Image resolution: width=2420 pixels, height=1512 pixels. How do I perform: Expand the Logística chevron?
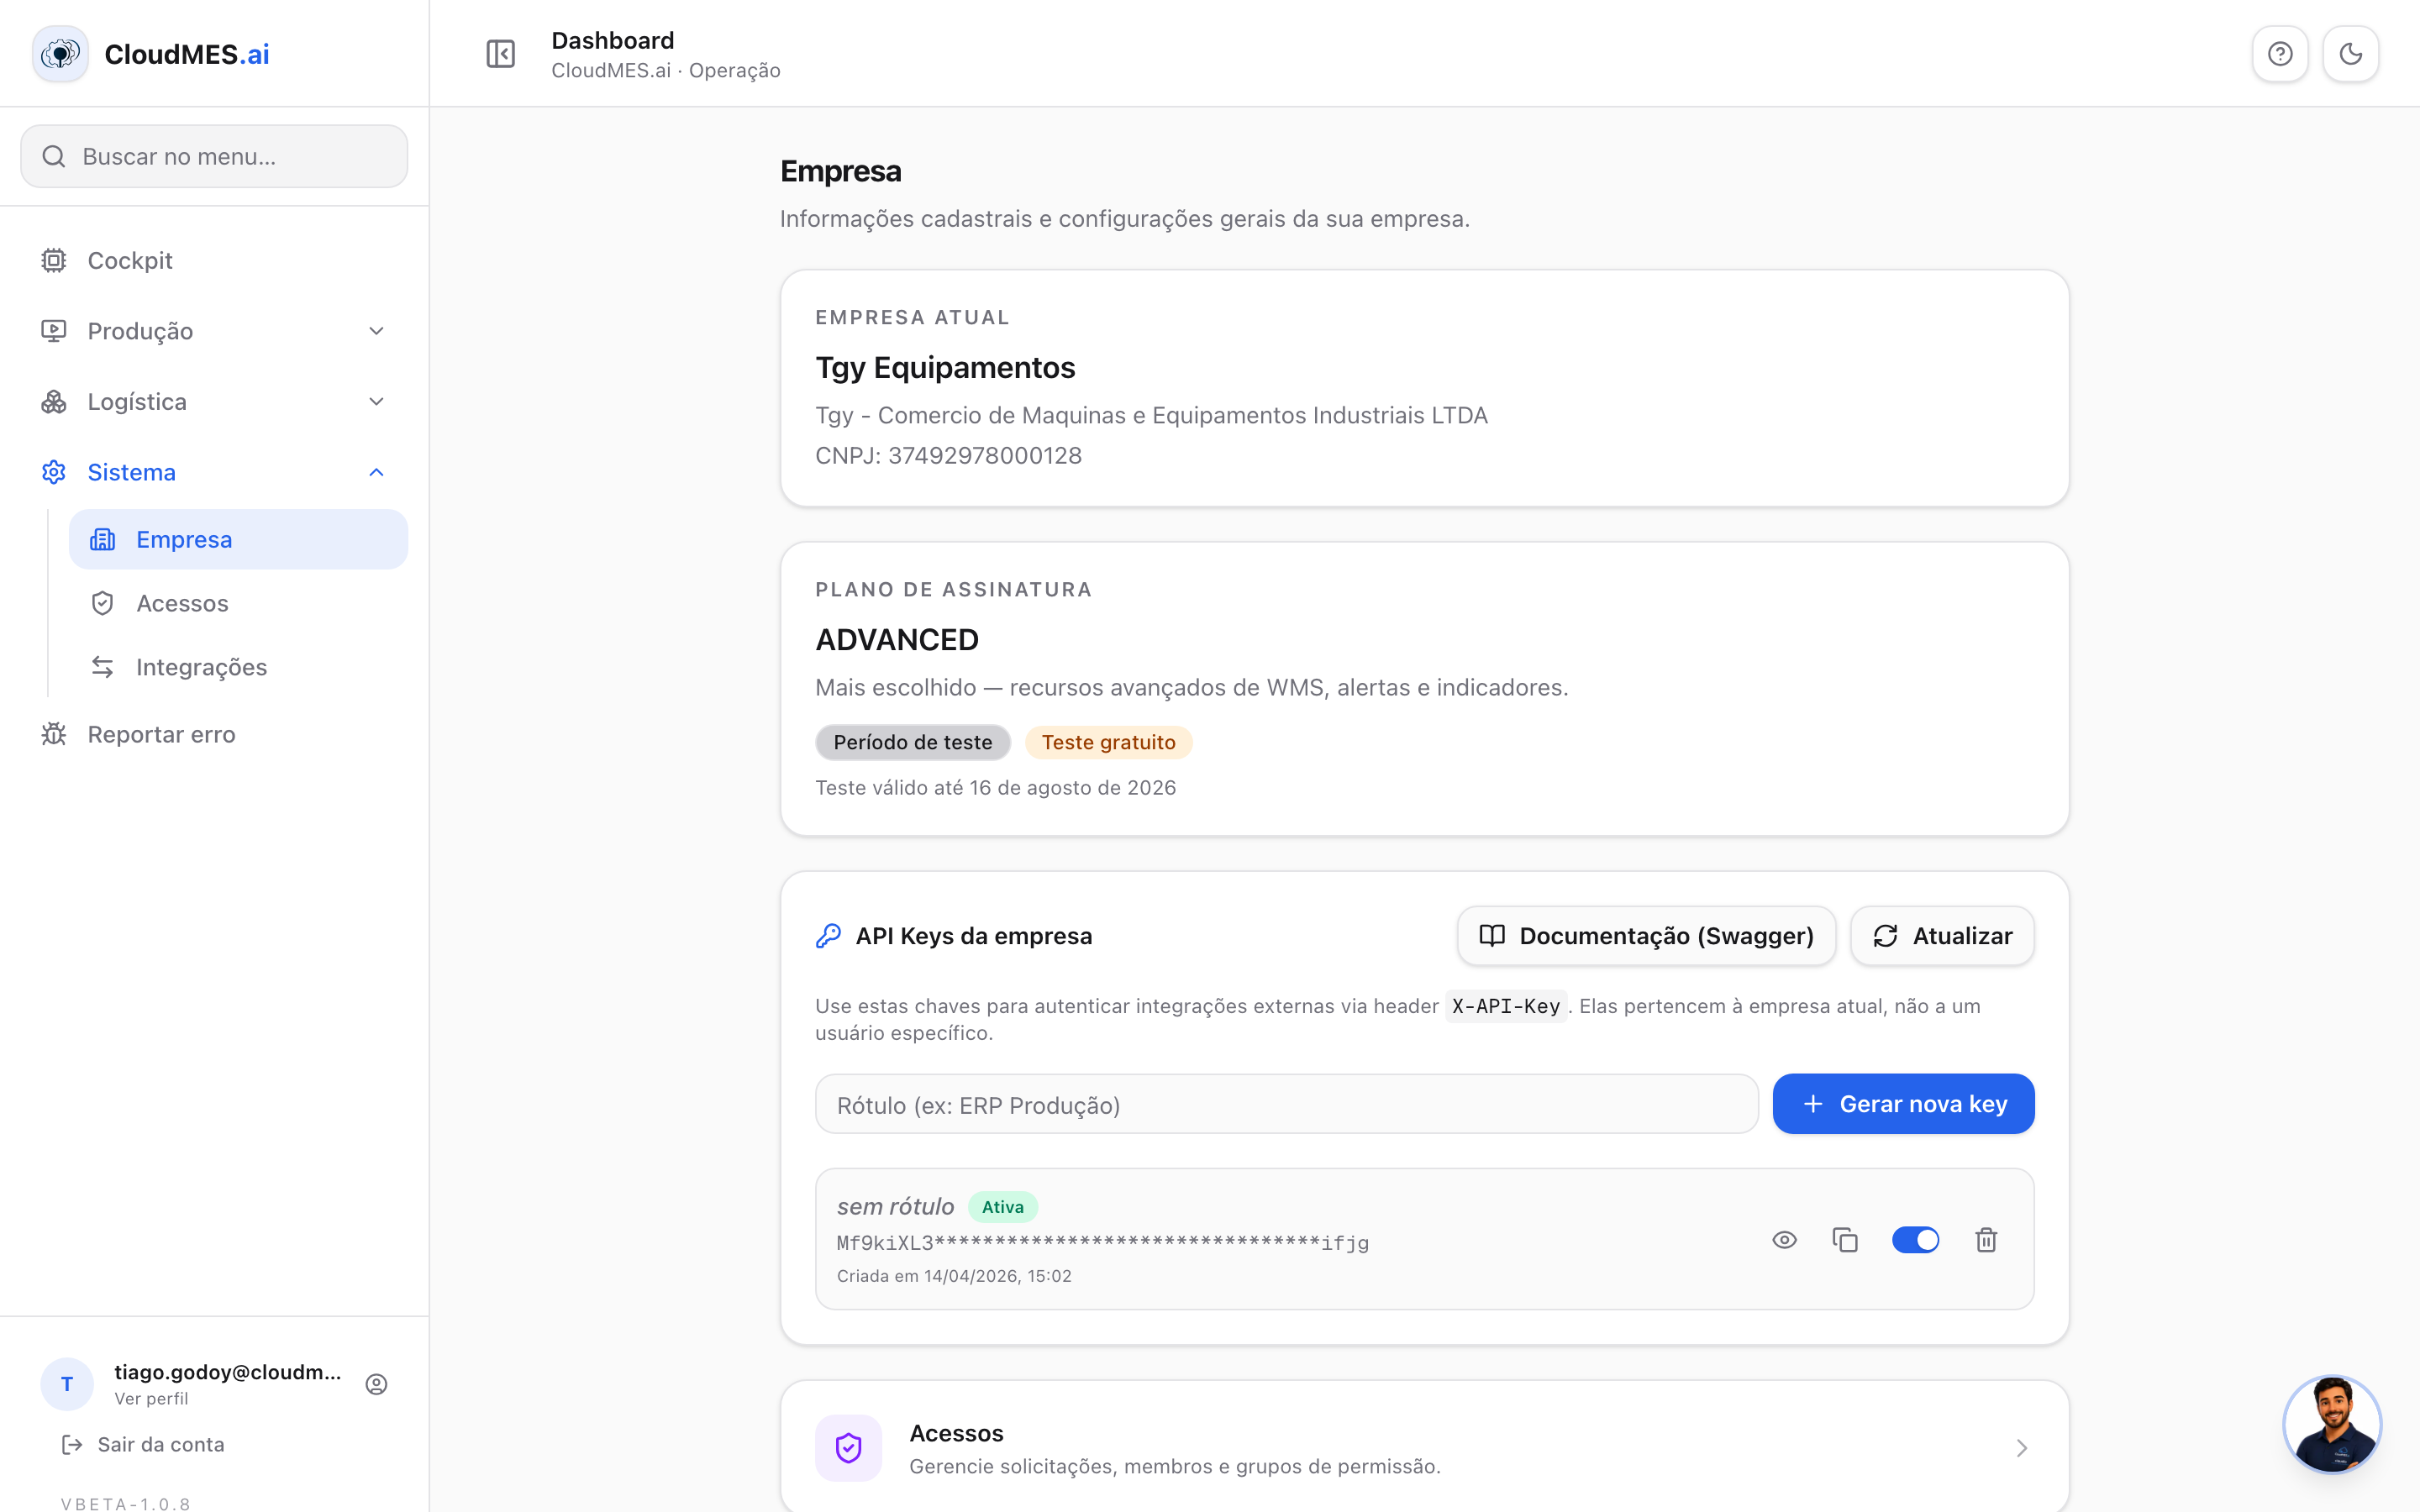376,402
